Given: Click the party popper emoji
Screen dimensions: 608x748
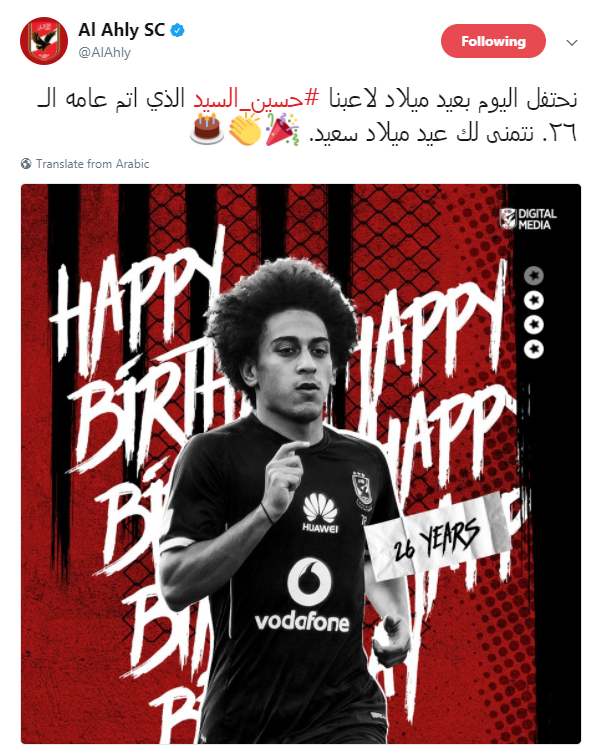Looking at the screenshot, I should 282,129.
